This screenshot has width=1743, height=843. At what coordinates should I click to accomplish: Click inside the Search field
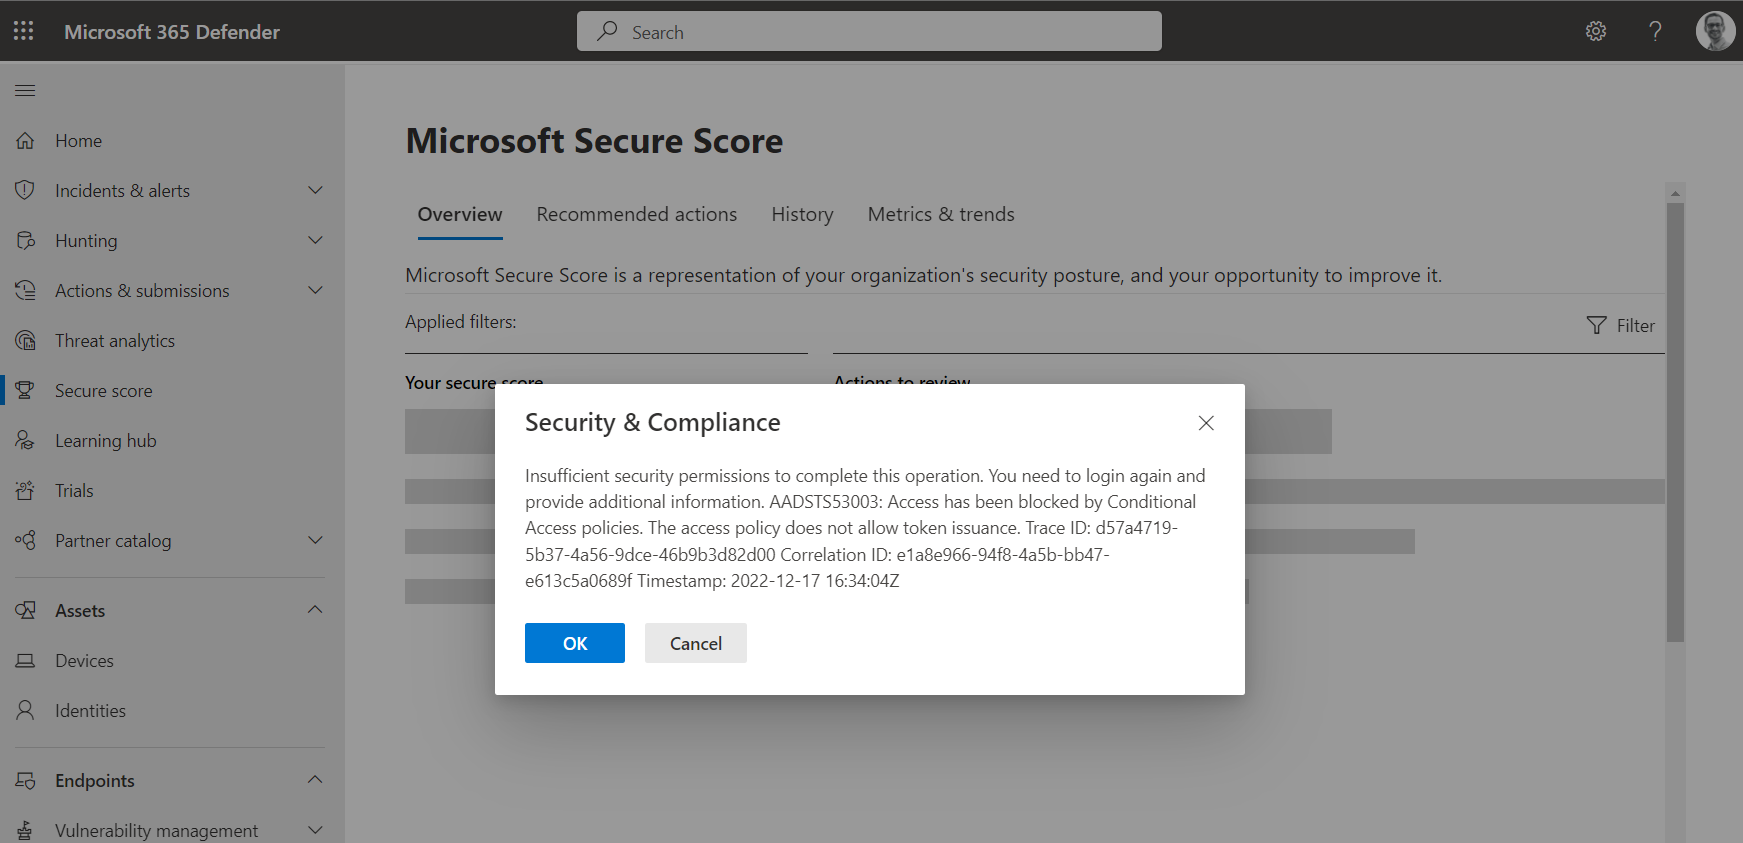click(869, 31)
